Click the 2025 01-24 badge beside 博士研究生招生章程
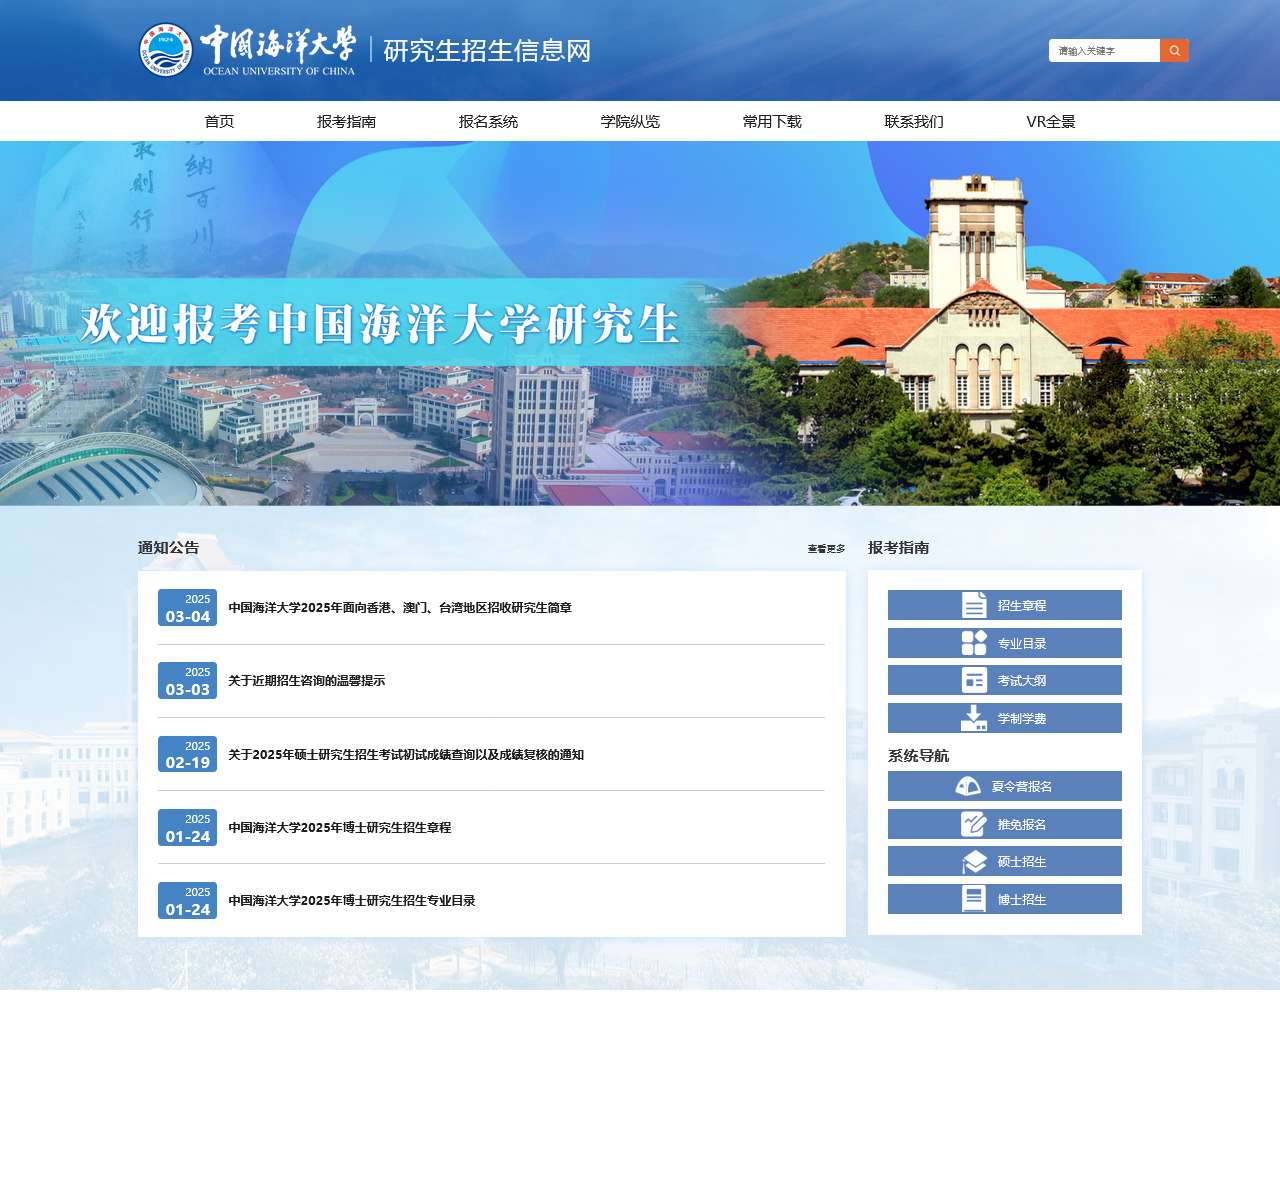This screenshot has width=1280, height=1195. (x=187, y=828)
